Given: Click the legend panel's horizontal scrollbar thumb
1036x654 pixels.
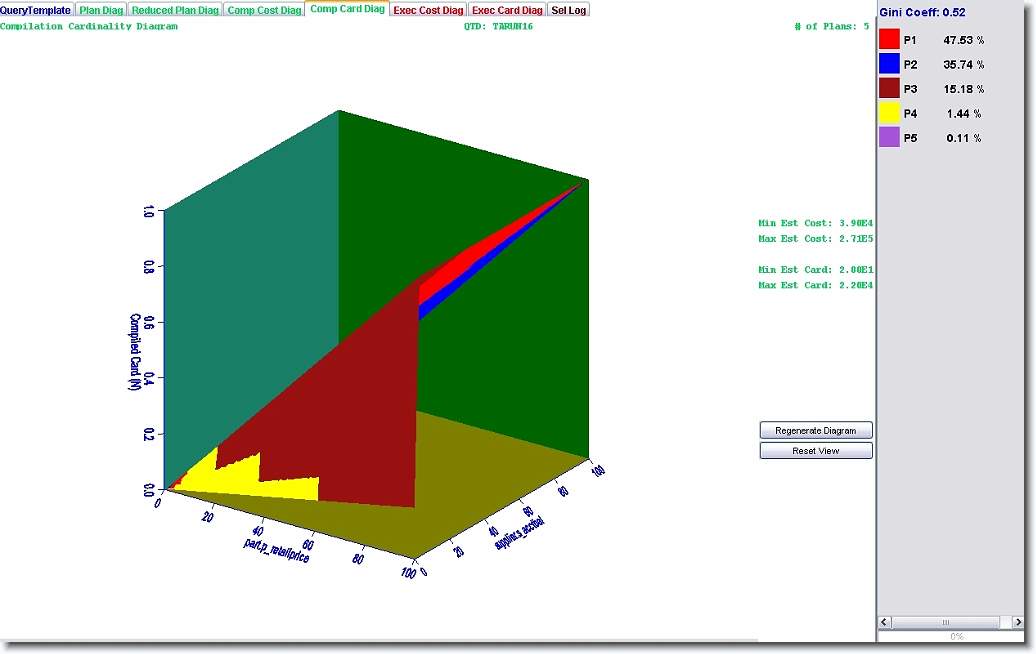Looking at the screenshot, I should pos(945,622).
